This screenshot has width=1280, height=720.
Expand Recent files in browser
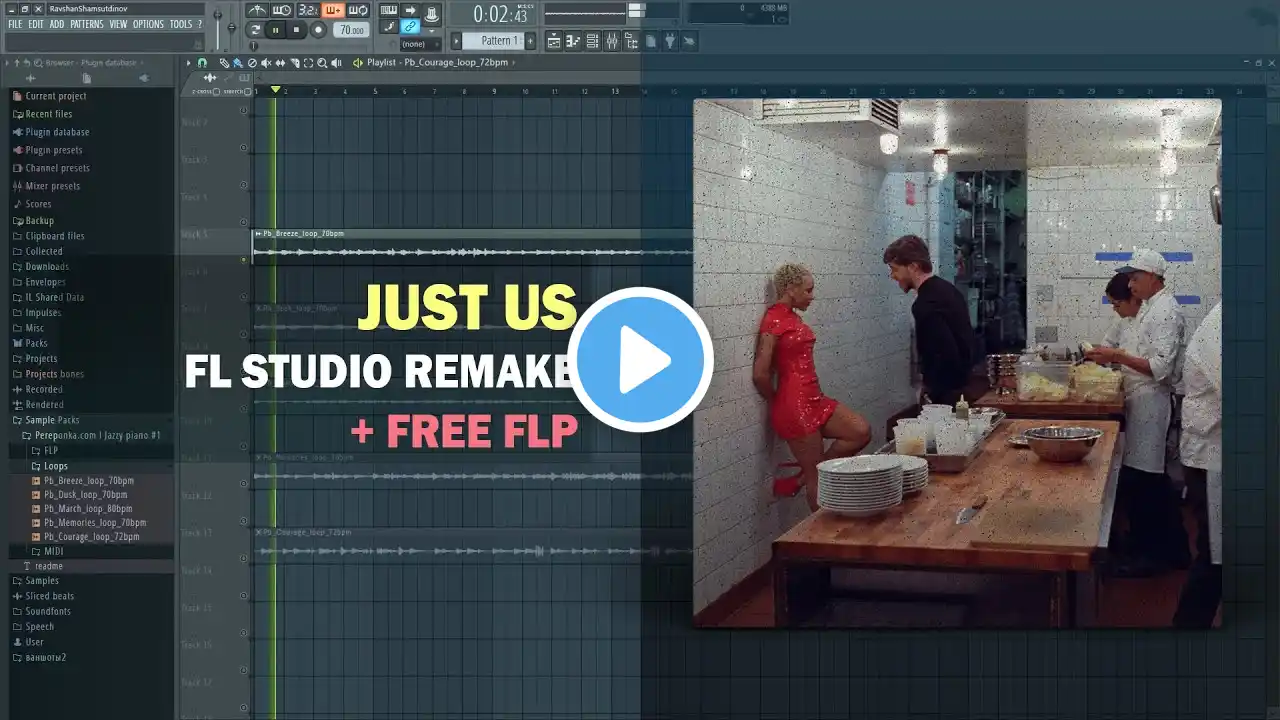click(x=49, y=114)
